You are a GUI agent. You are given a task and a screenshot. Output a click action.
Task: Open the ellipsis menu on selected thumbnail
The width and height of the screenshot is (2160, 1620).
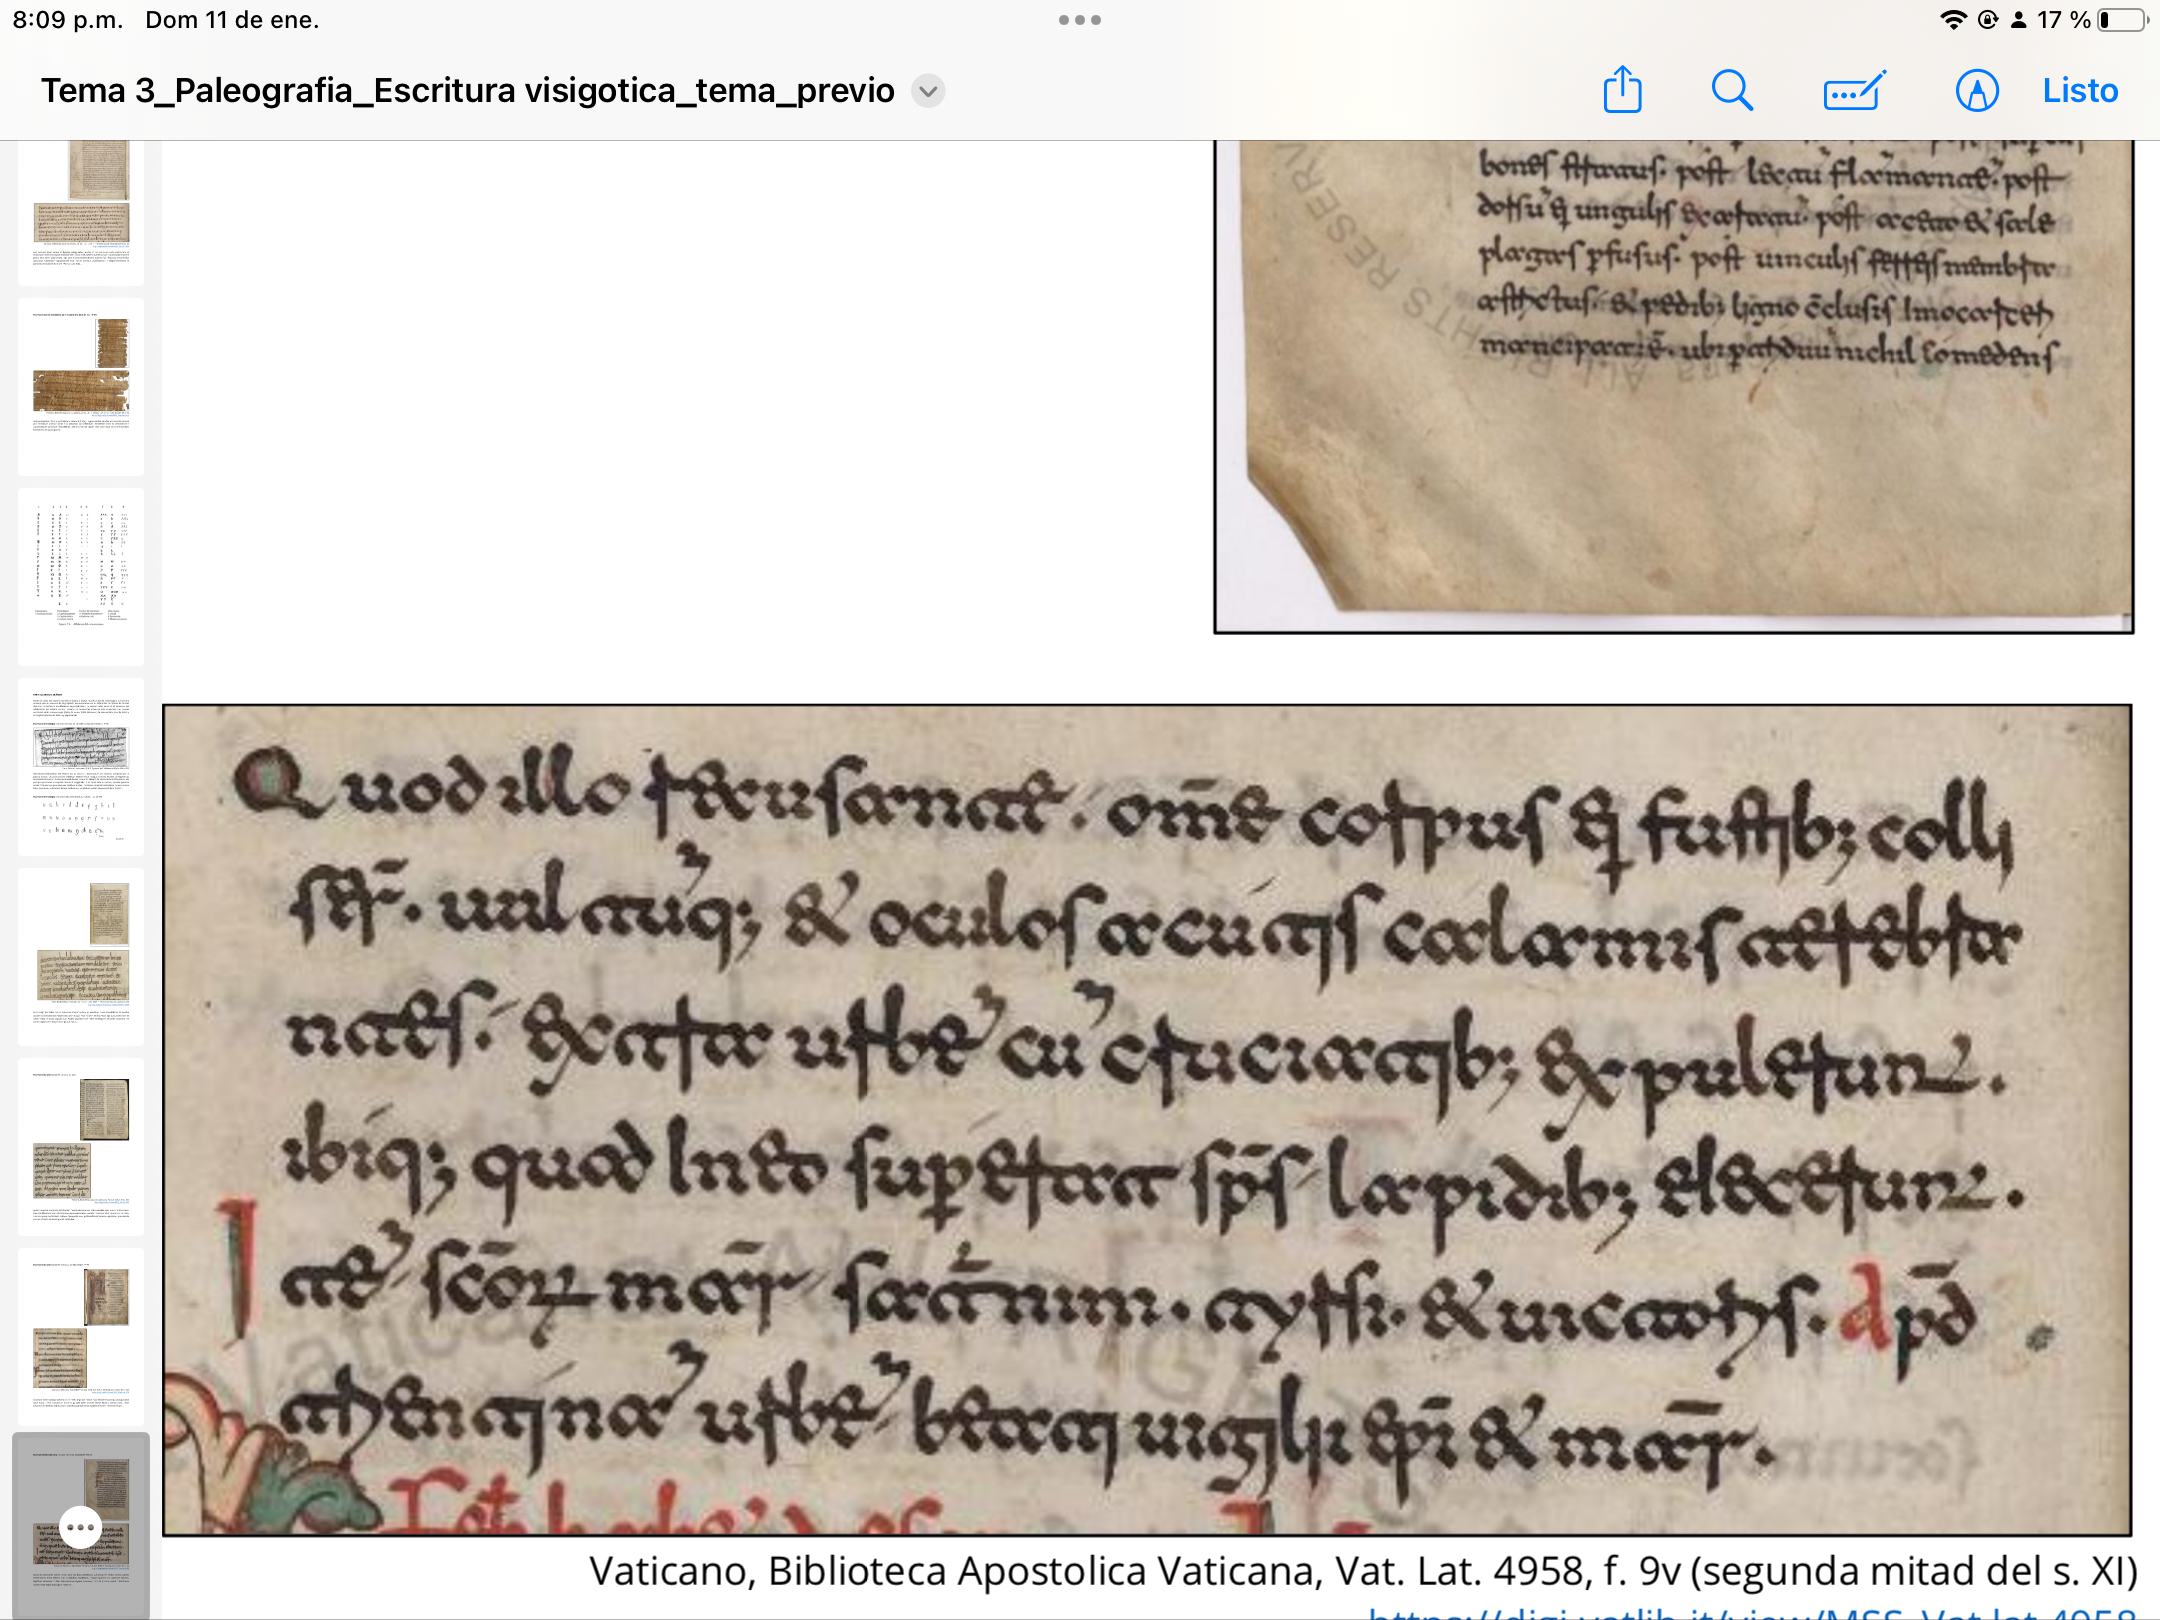[80, 1527]
